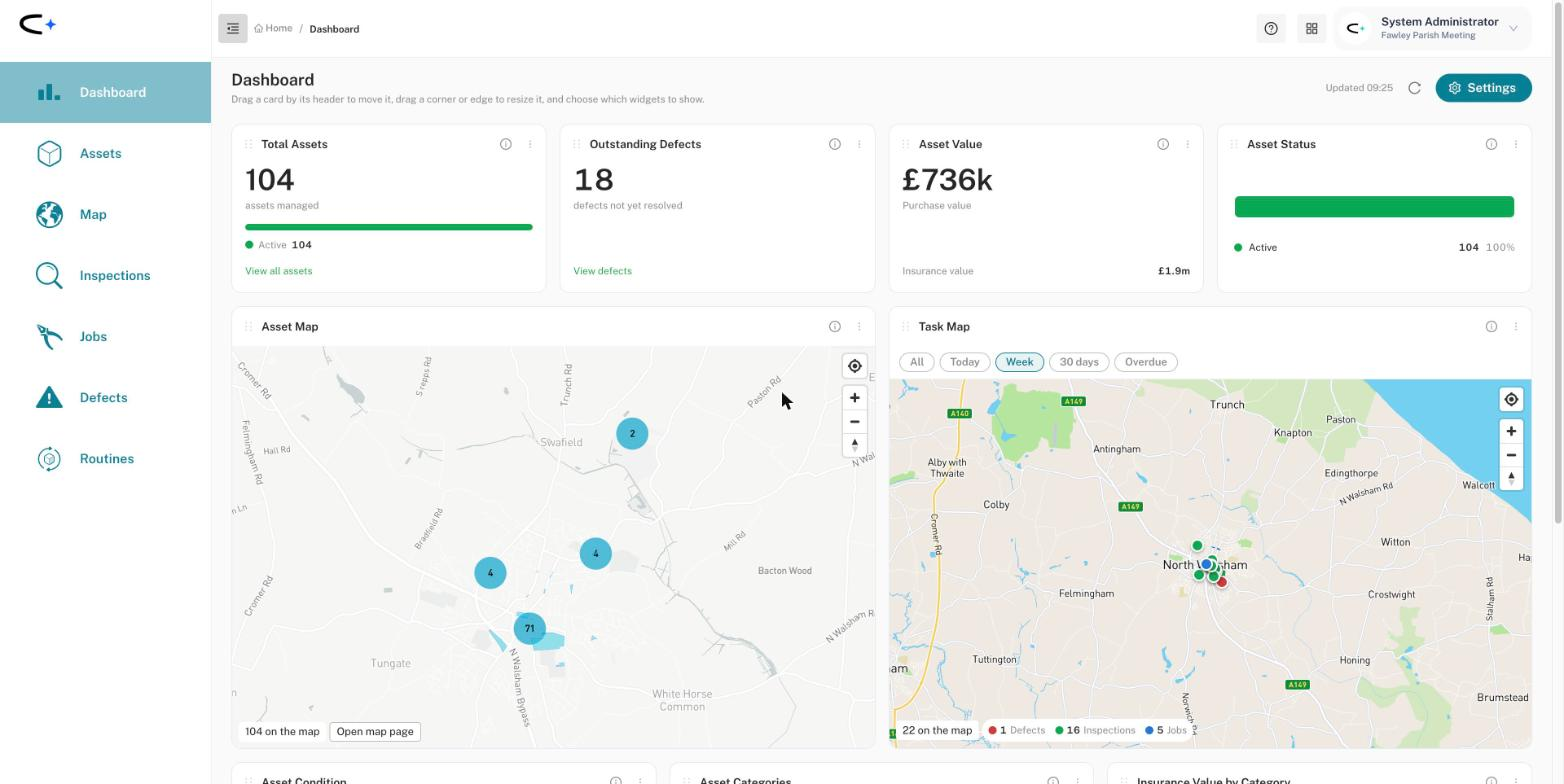
Task: Zoom out on the Asset Map
Action: click(x=855, y=422)
